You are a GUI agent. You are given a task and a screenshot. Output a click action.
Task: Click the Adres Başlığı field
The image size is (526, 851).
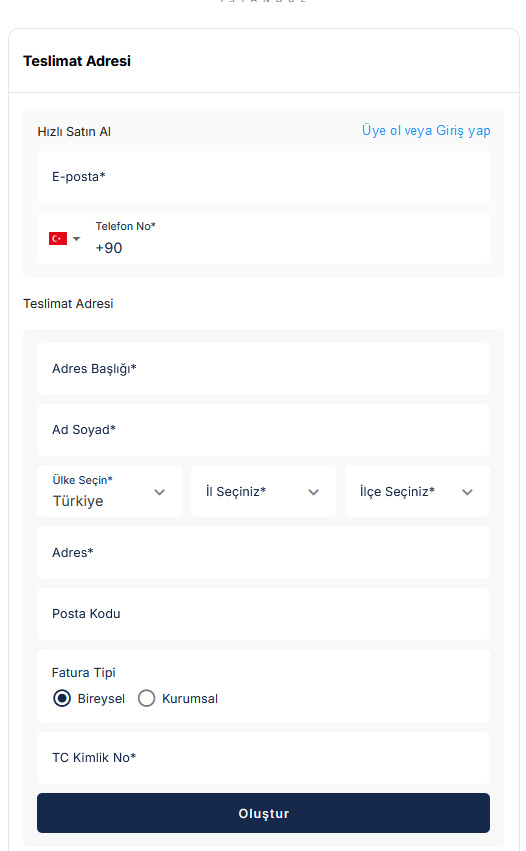coord(263,369)
